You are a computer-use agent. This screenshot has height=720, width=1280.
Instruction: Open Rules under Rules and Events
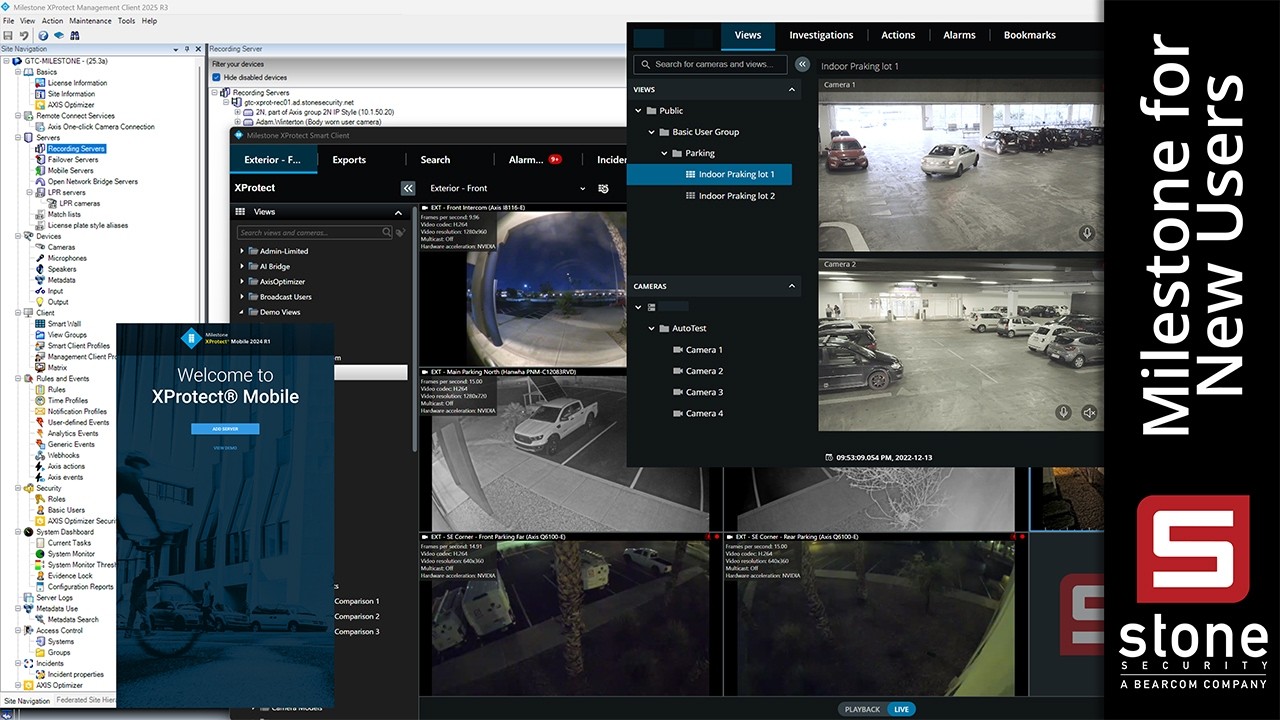pos(57,390)
